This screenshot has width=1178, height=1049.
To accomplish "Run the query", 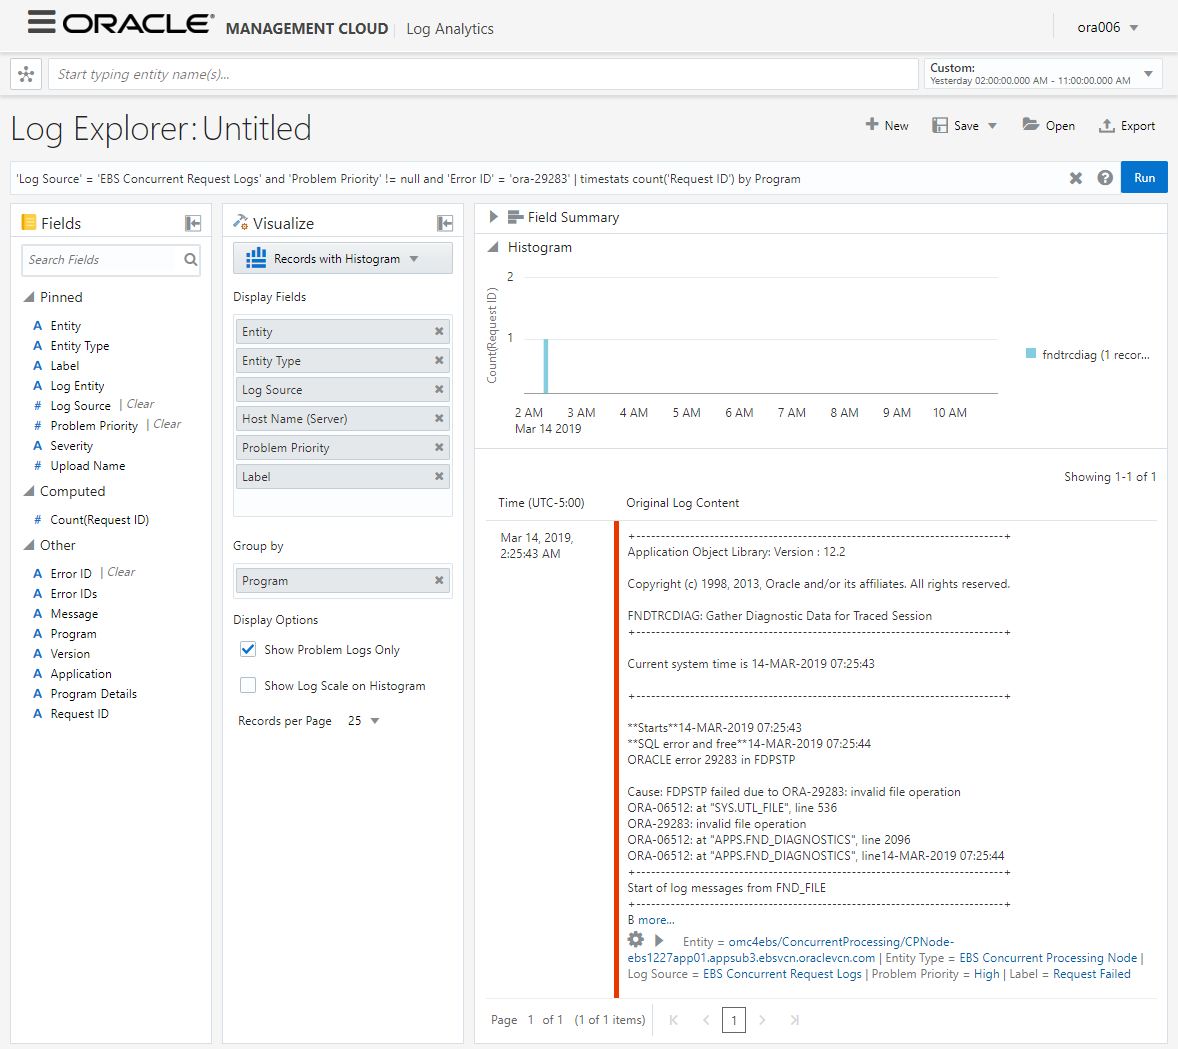I will [x=1144, y=177].
